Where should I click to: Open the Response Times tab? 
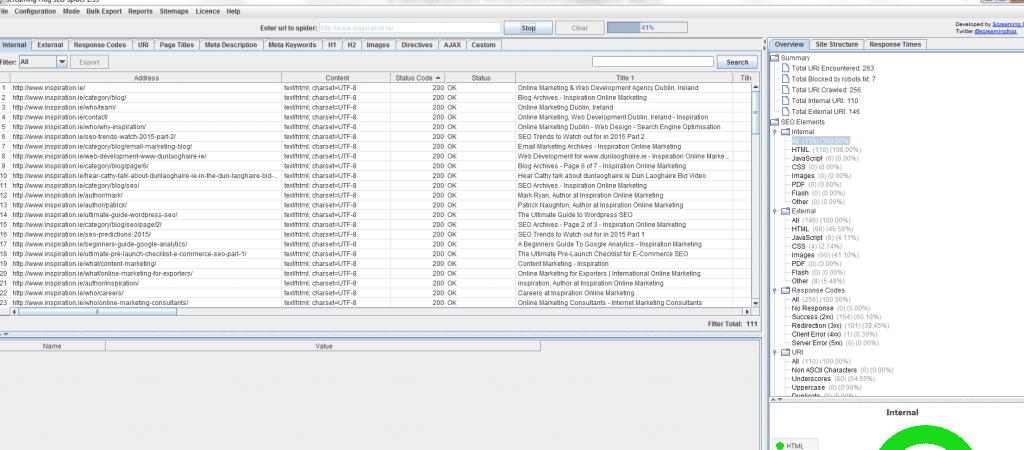(895, 44)
